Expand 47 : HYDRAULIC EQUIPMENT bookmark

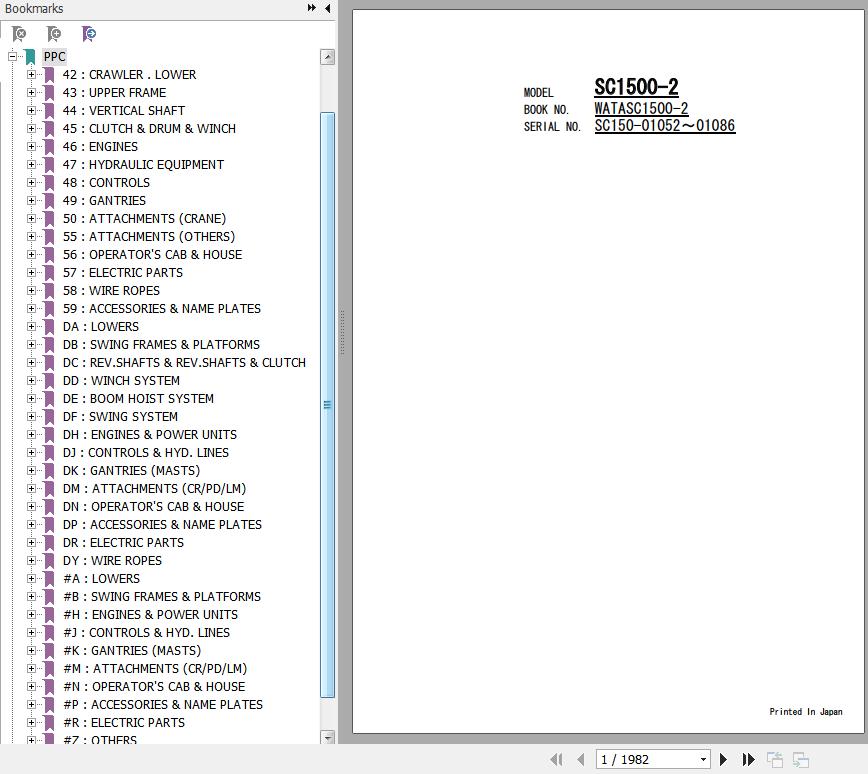[x=31, y=164]
